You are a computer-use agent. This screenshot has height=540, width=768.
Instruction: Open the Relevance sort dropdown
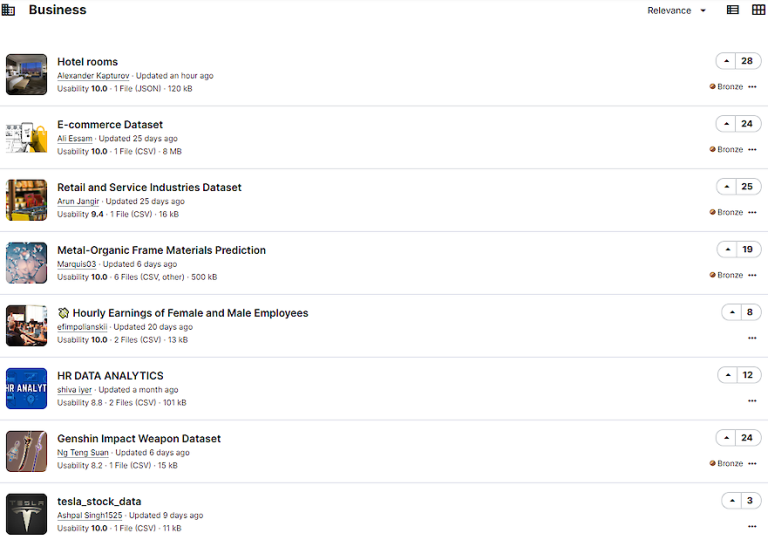click(x=677, y=11)
